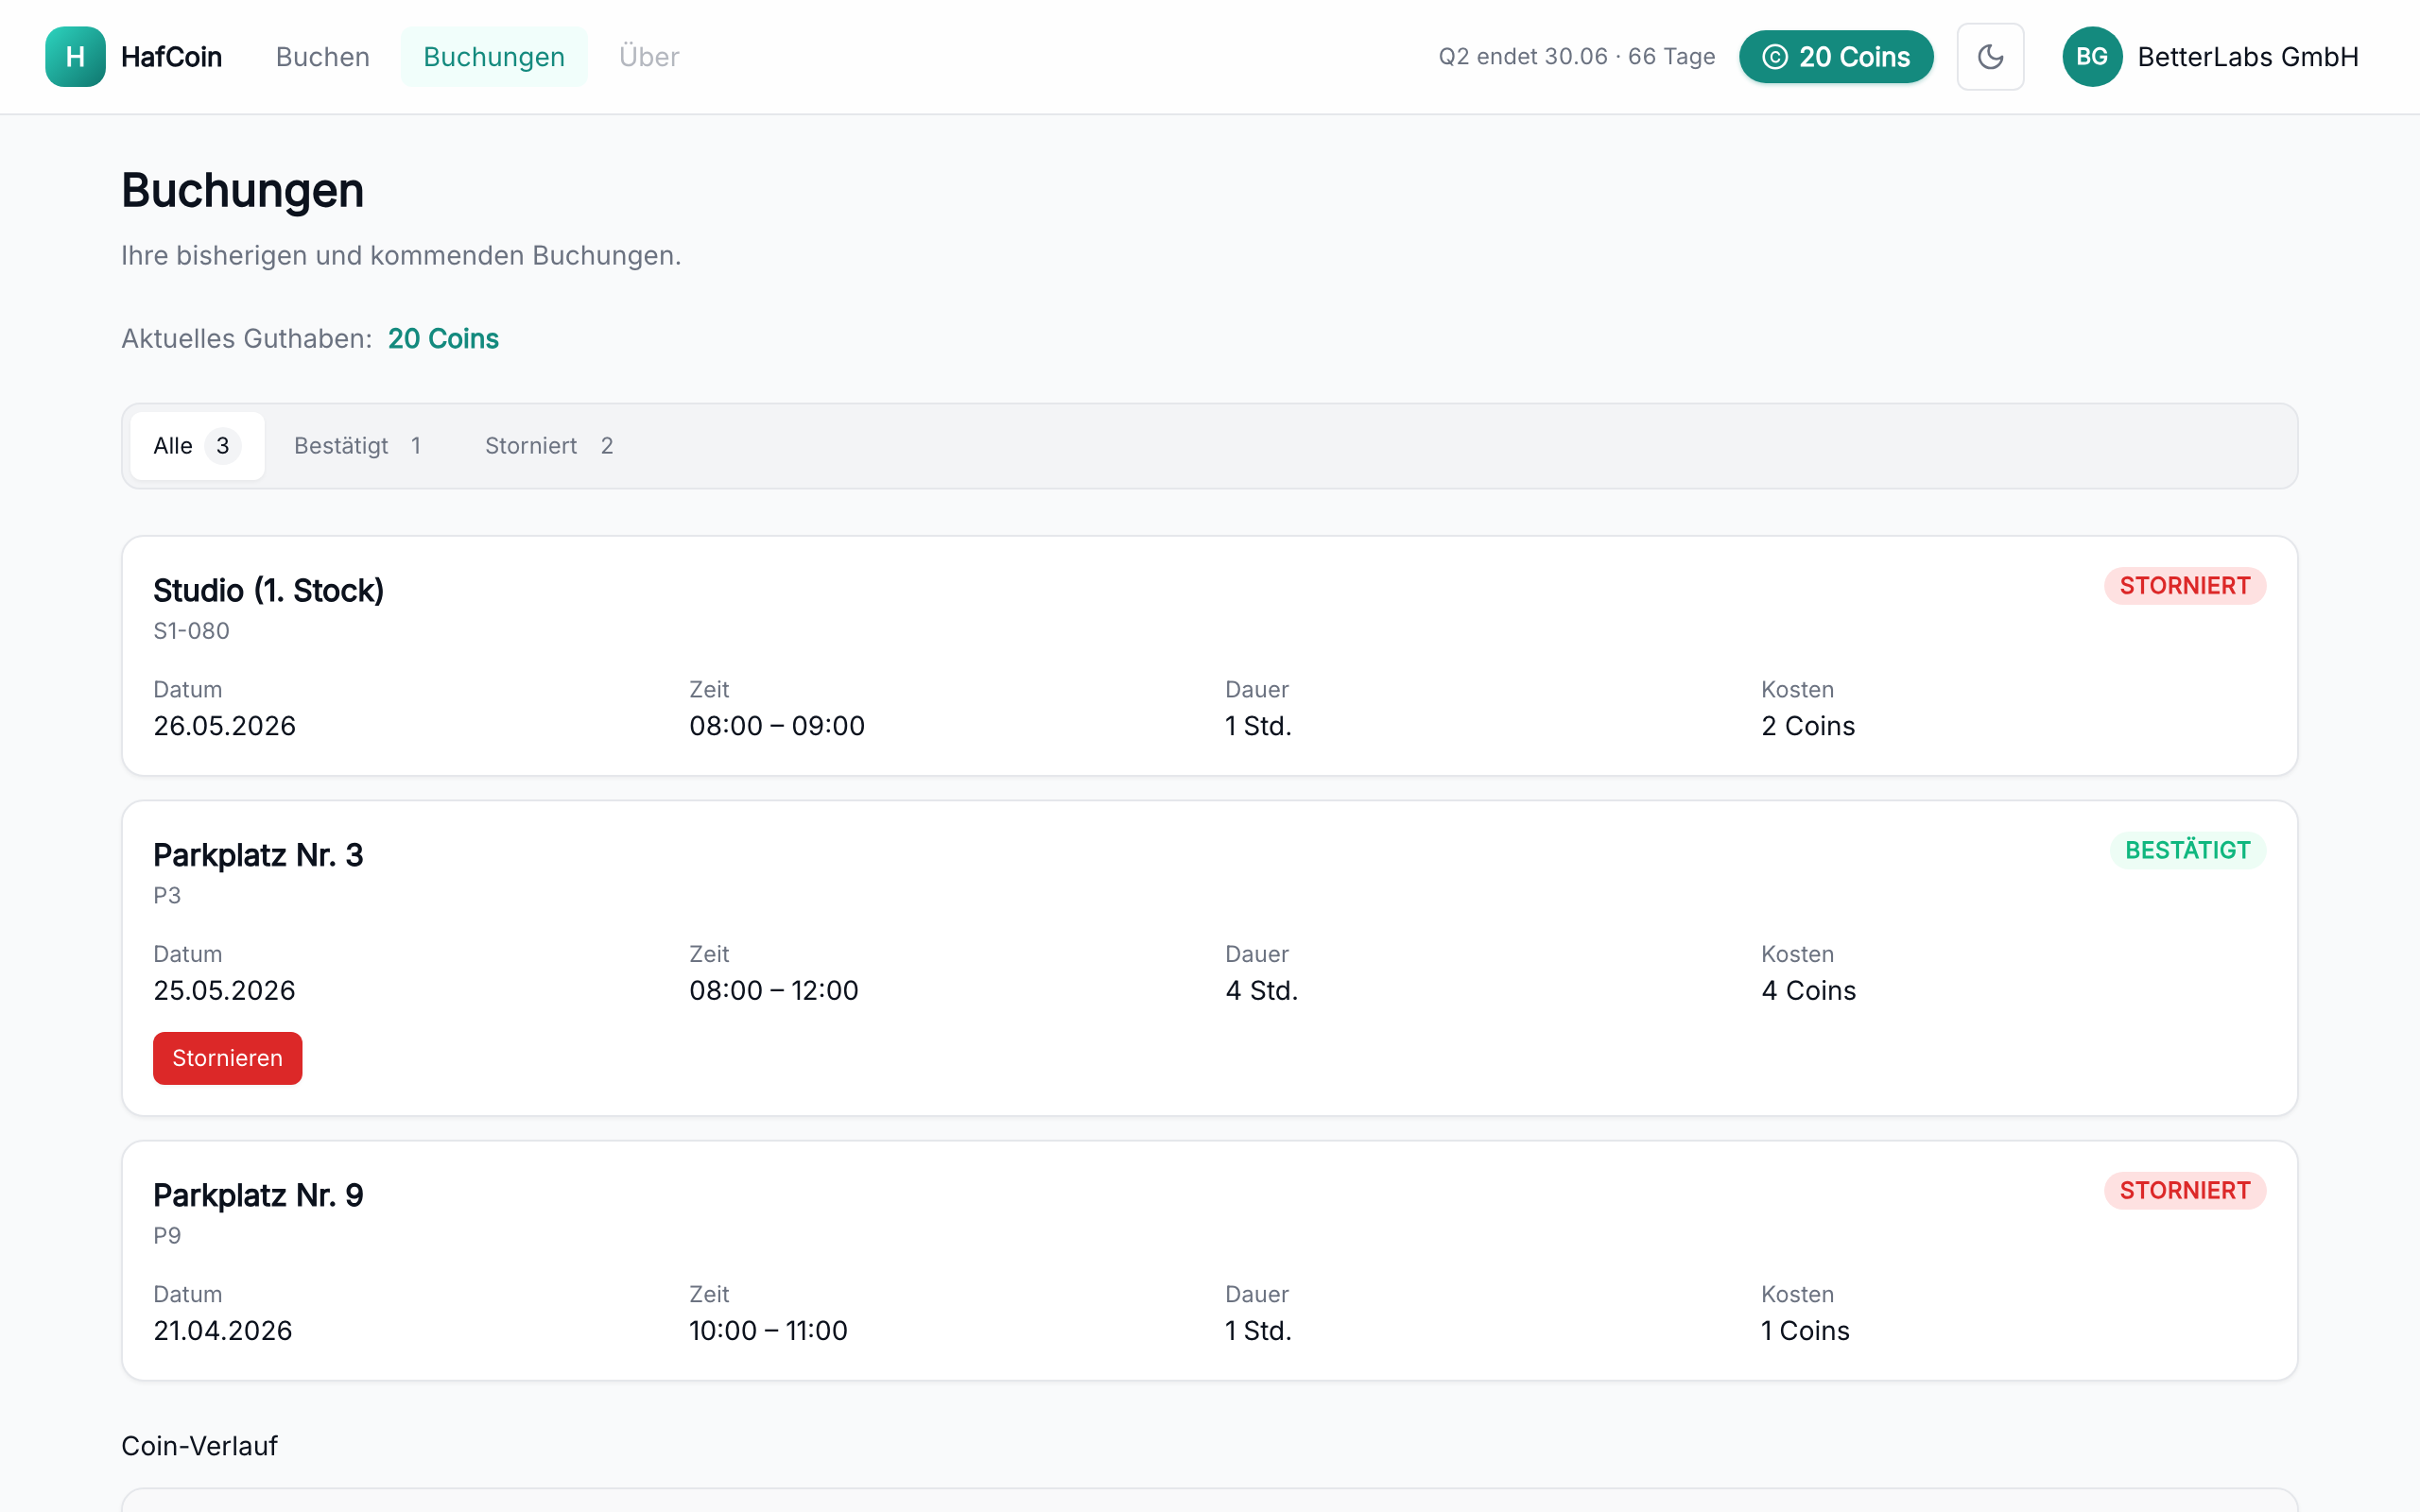This screenshot has width=2420, height=1512.
Task: Click the Q2 endet 30.06 notice
Action: [1577, 57]
